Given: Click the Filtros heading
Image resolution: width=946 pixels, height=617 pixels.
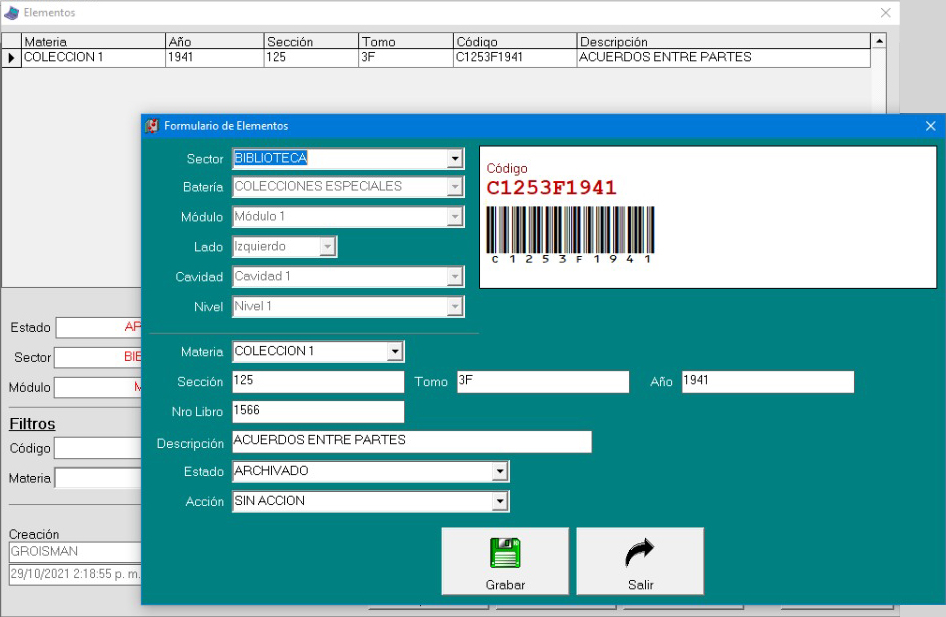Looking at the screenshot, I should [32, 424].
